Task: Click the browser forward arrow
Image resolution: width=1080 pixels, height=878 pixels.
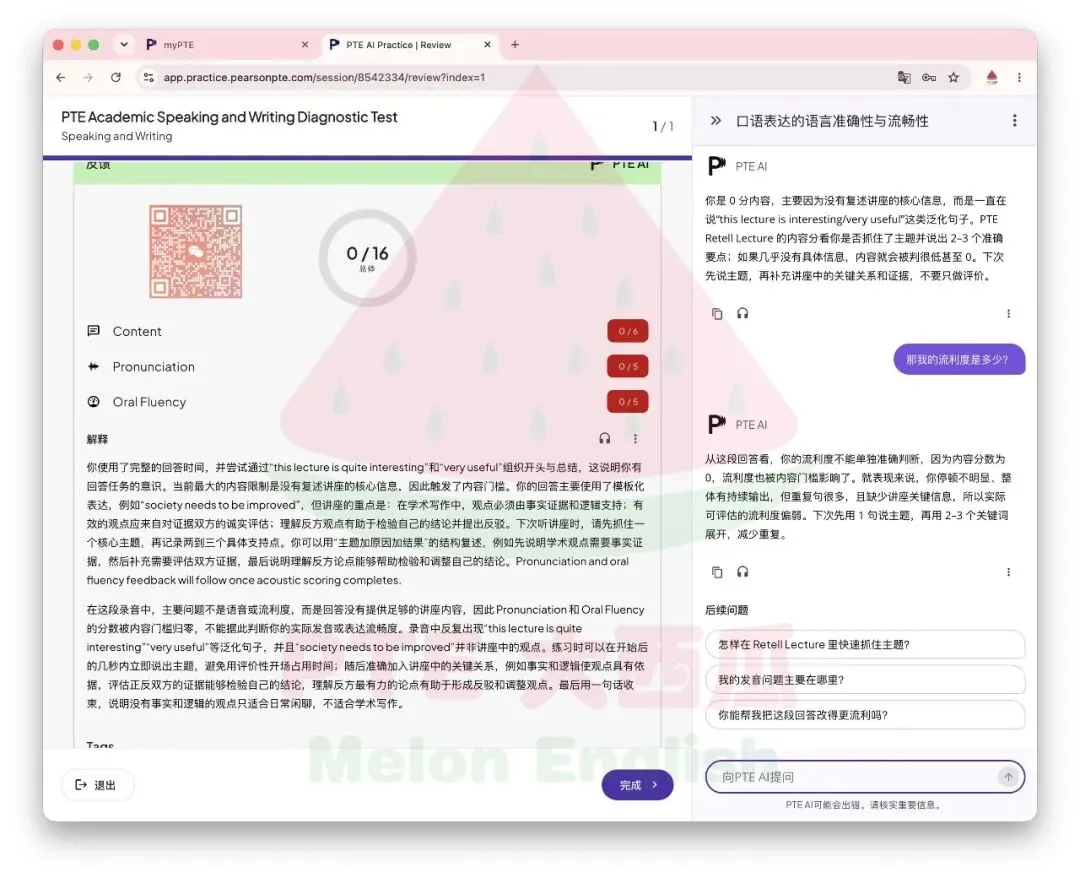Action: pyautogui.click(x=87, y=78)
